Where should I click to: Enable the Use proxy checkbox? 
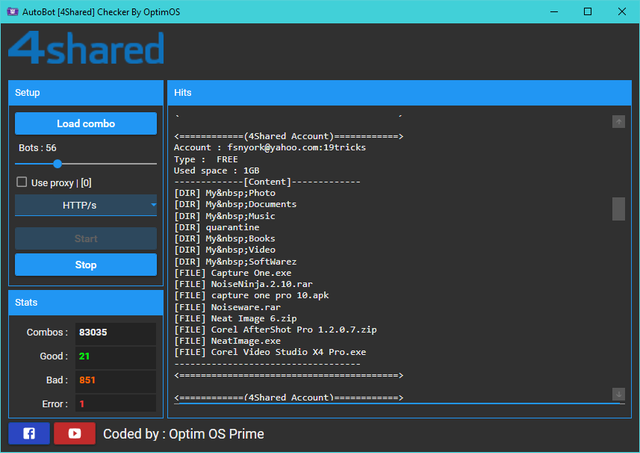tap(22, 182)
